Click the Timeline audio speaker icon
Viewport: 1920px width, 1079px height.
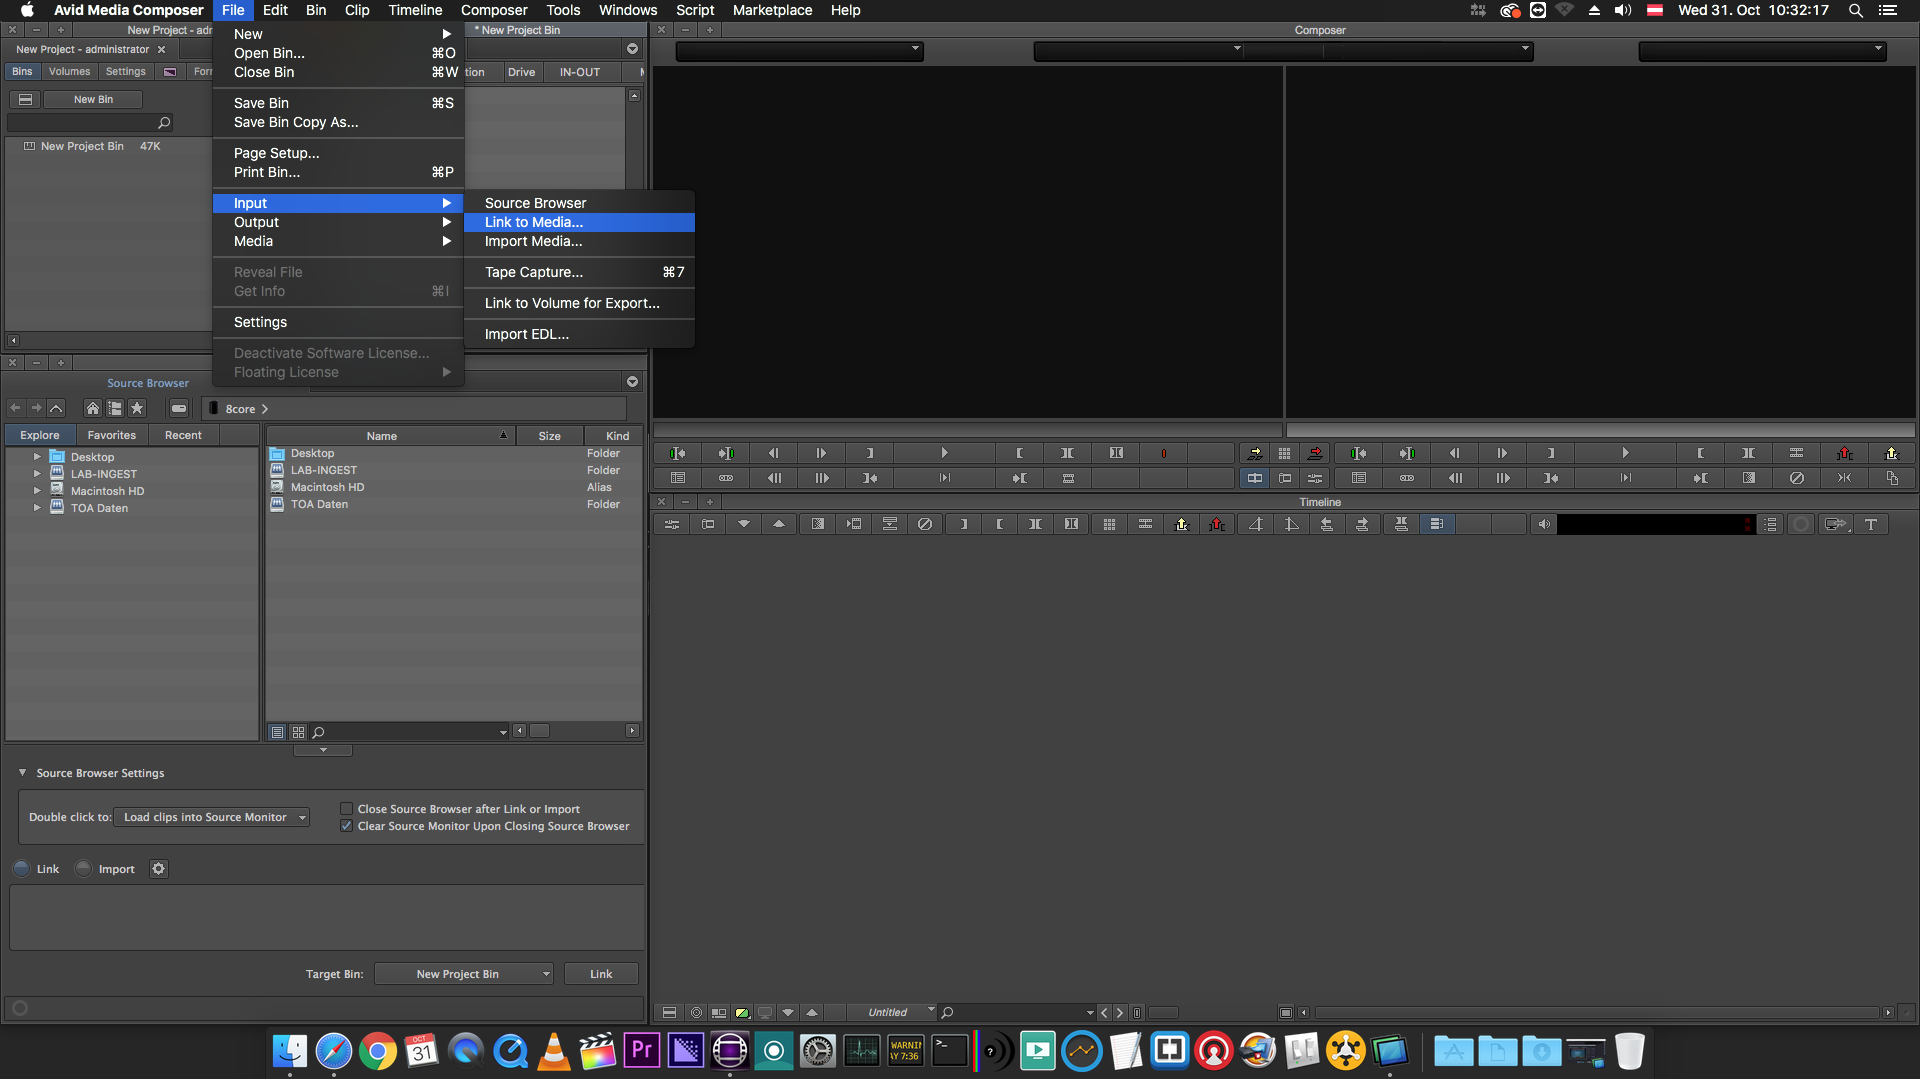(x=1544, y=524)
